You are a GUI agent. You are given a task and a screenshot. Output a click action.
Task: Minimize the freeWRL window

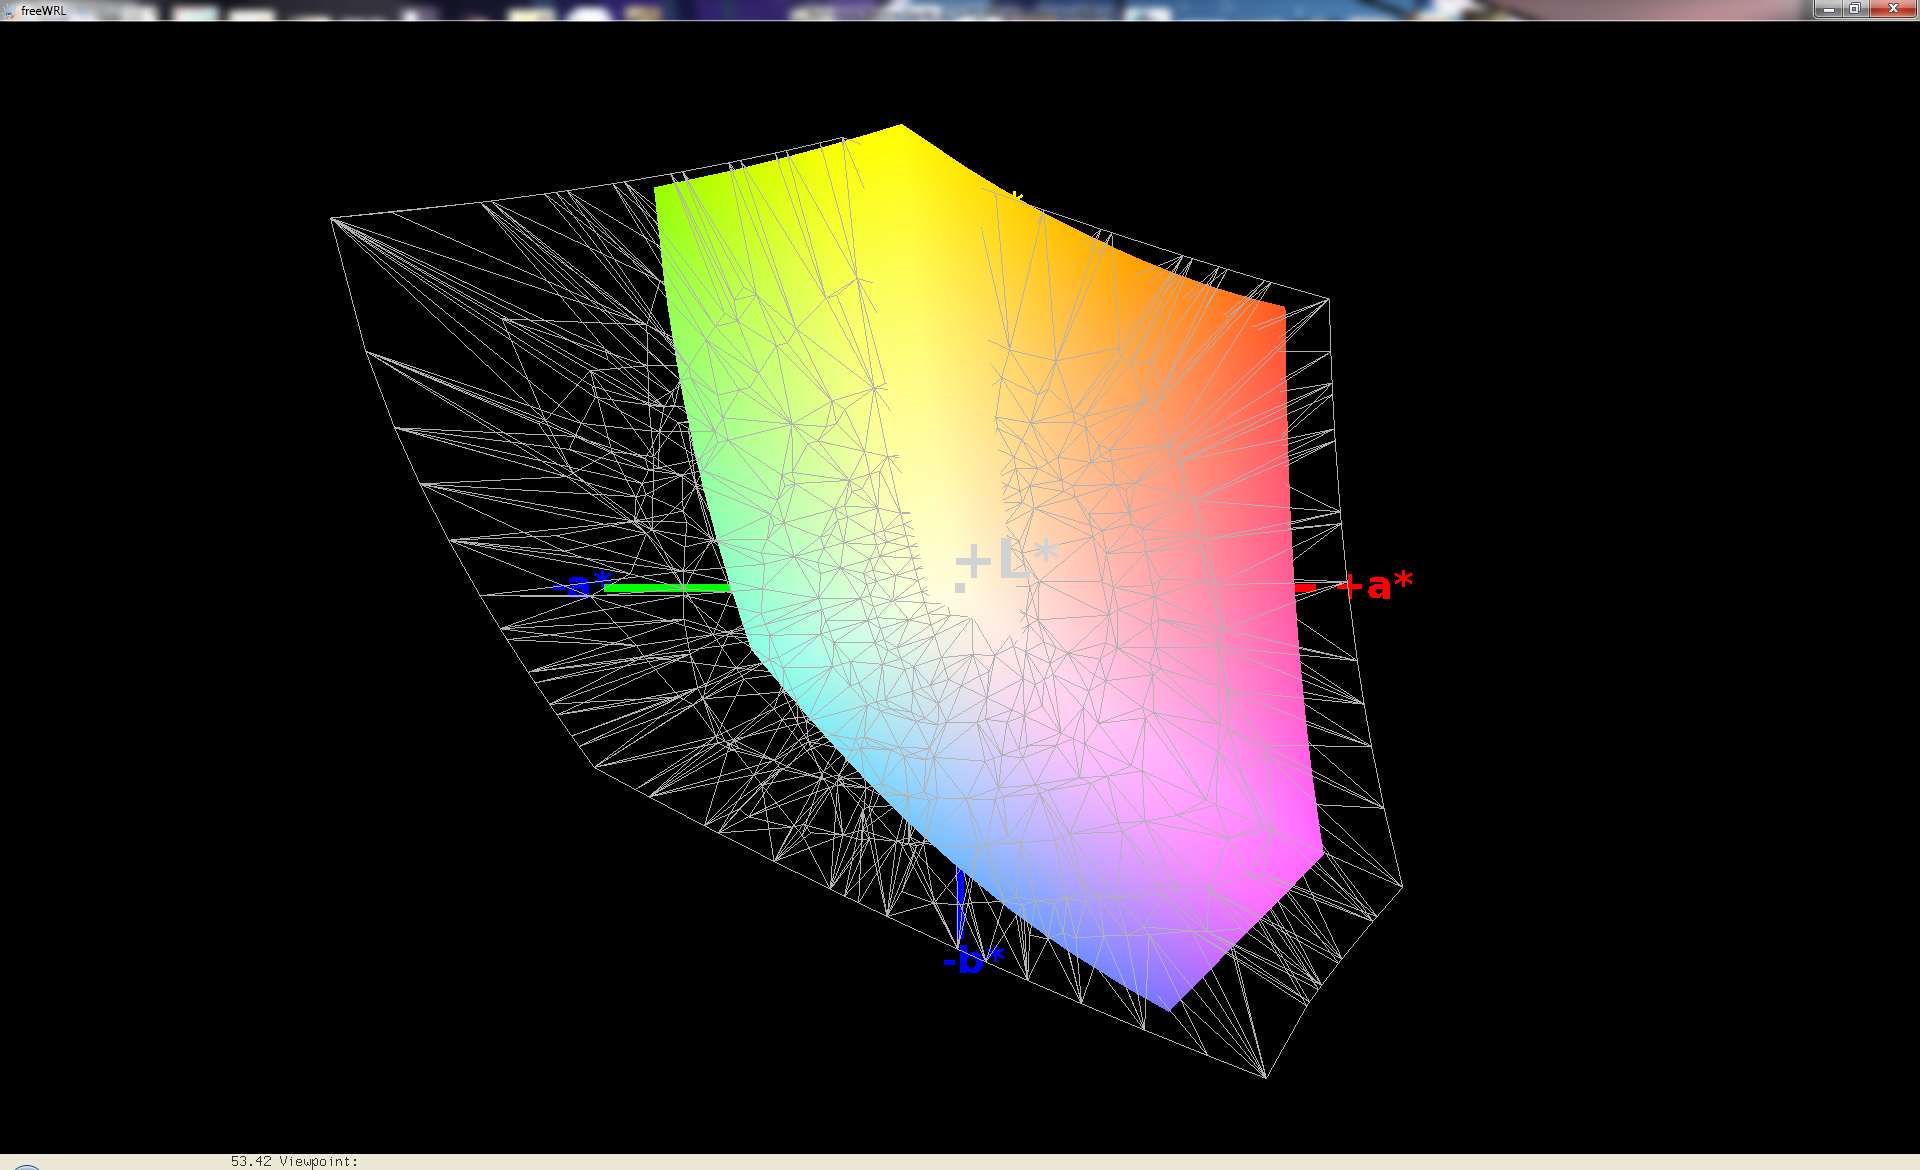click(1829, 9)
